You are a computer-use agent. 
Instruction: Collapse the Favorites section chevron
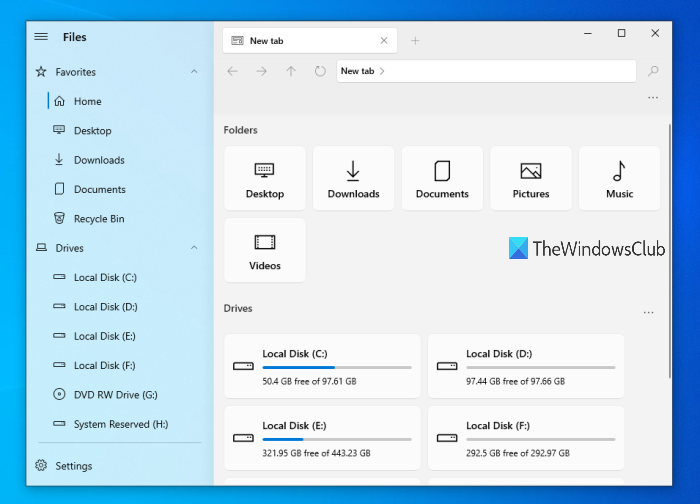click(194, 72)
